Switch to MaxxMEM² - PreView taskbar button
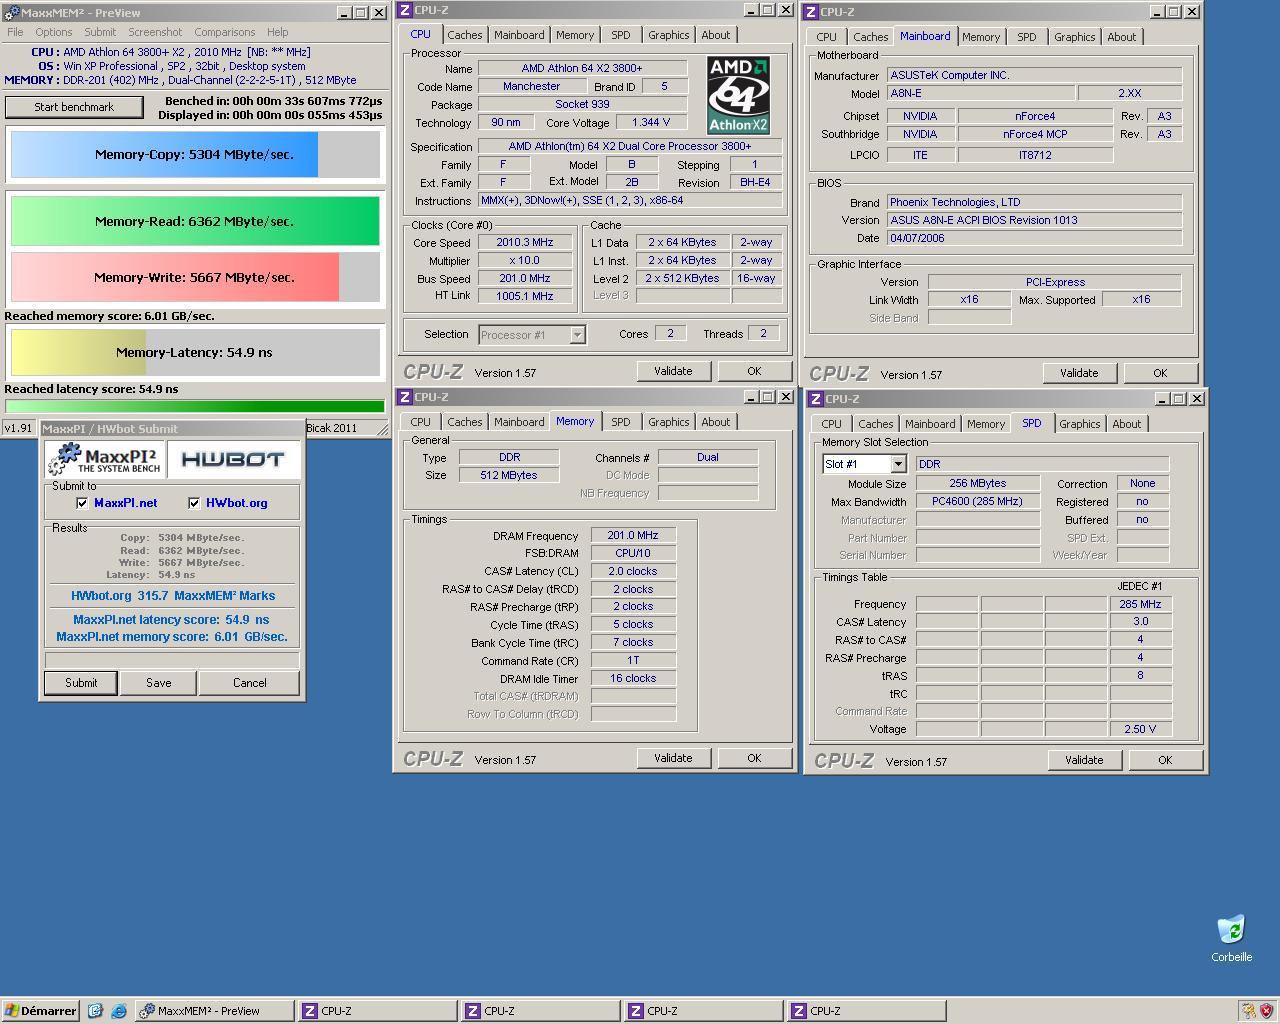Image resolution: width=1280 pixels, height=1024 pixels. click(x=214, y=1011)
